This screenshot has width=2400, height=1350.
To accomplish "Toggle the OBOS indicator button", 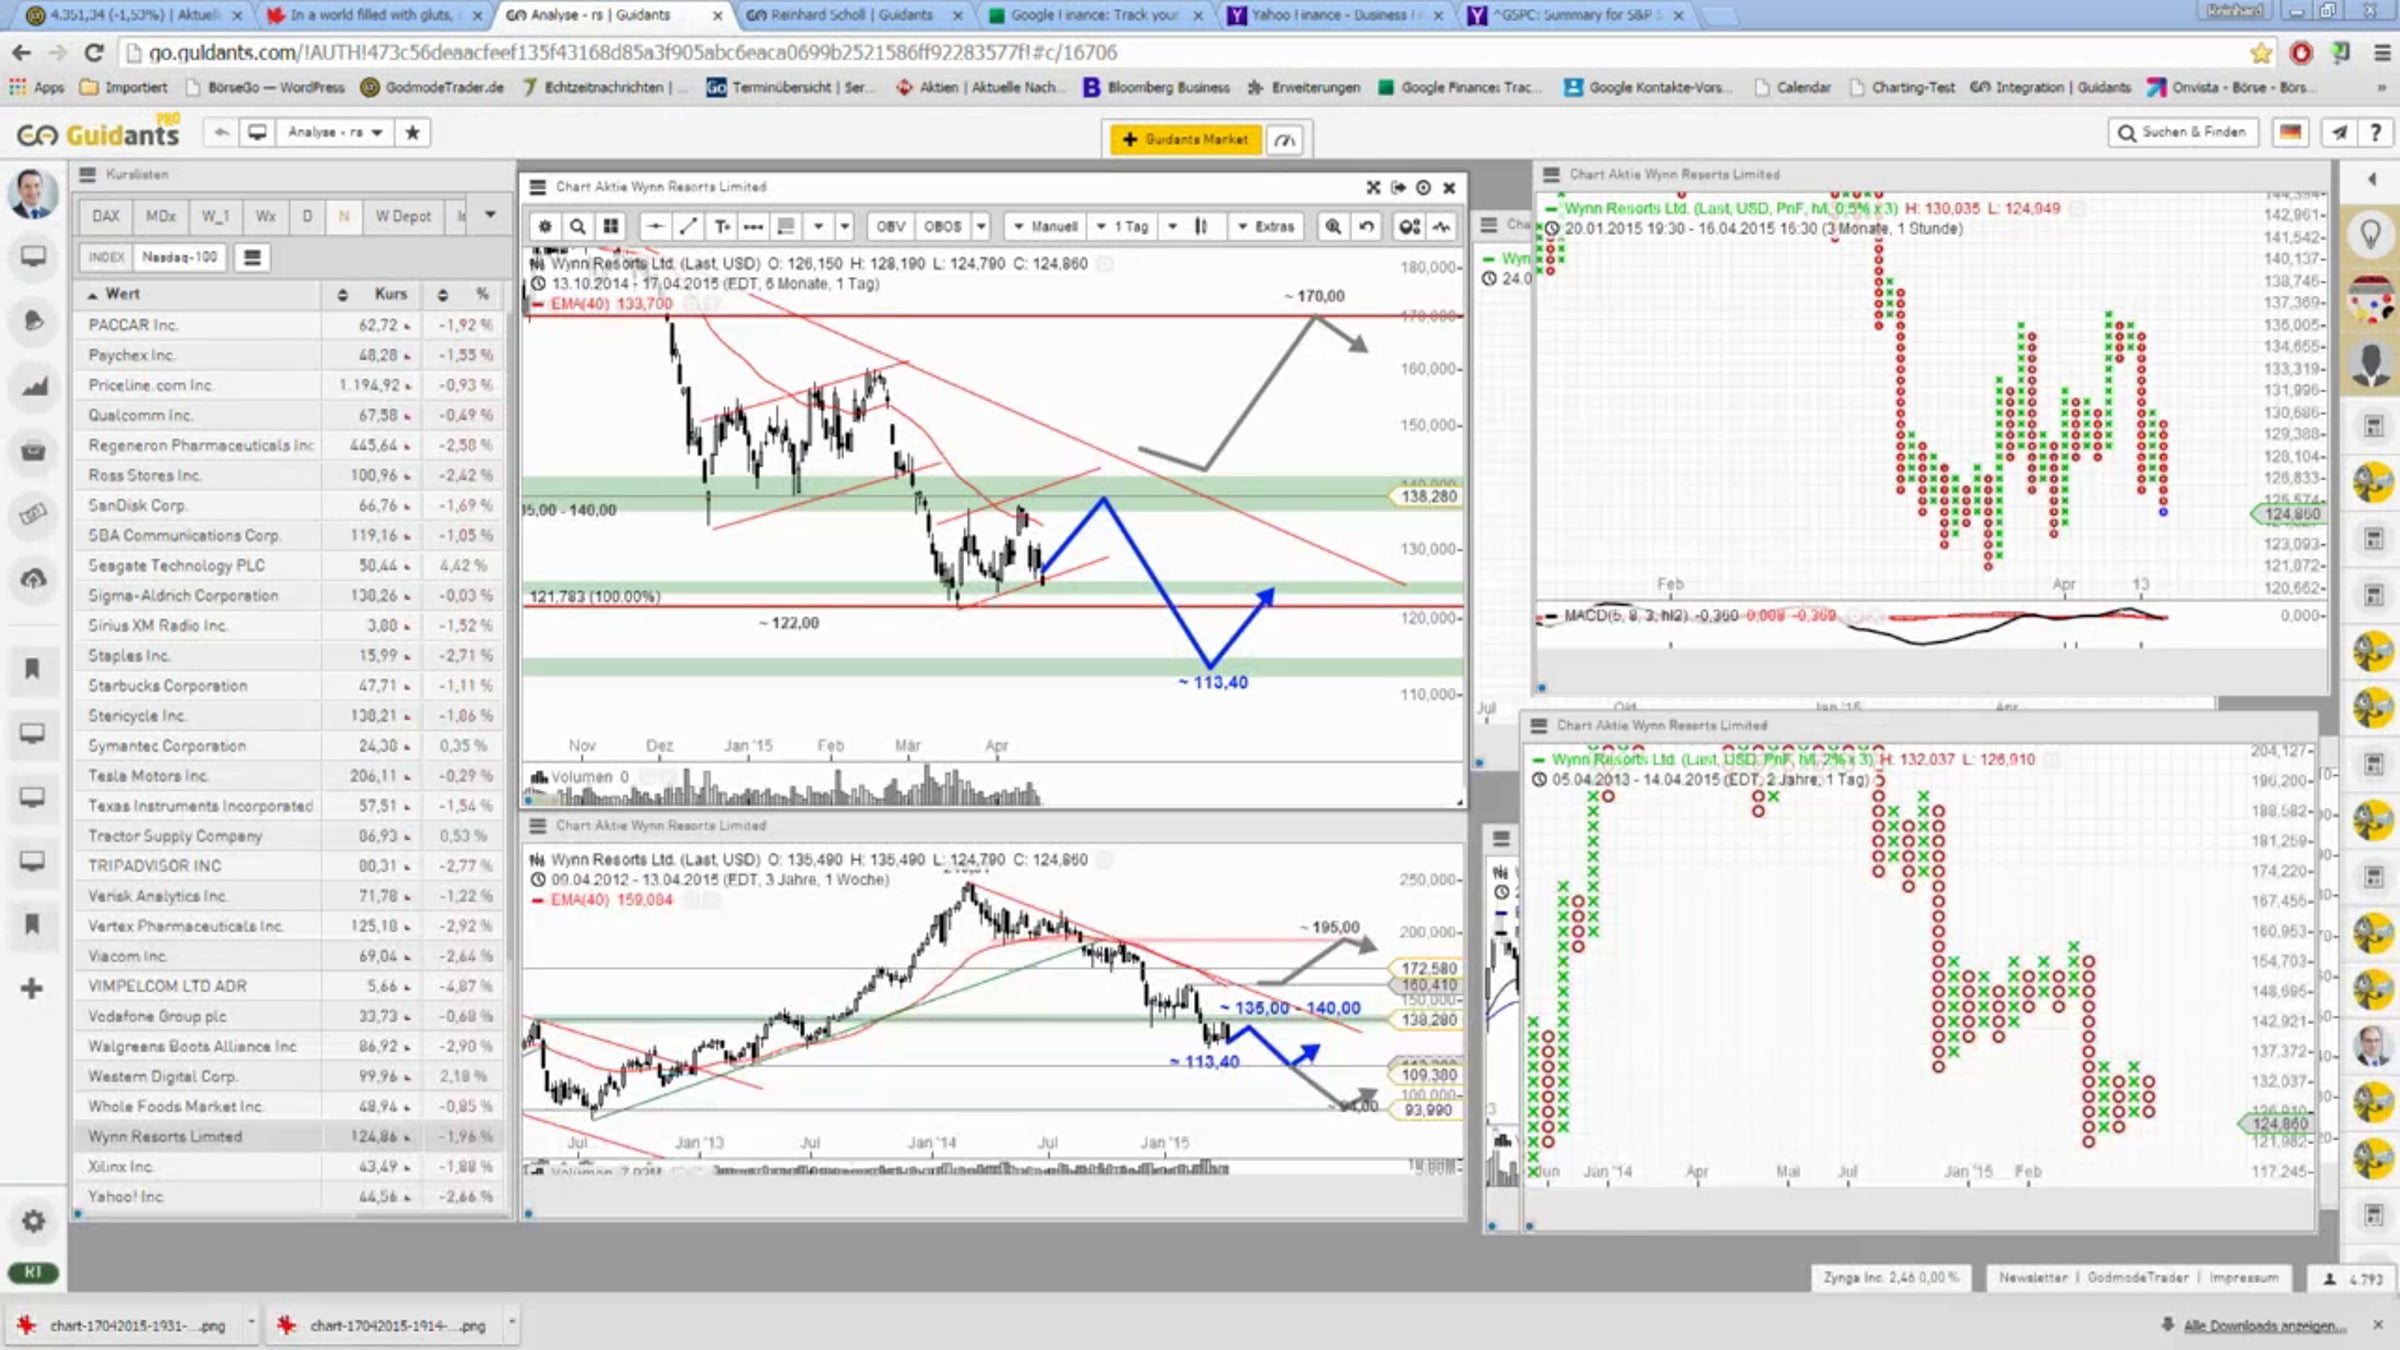I will coord(942,227).
